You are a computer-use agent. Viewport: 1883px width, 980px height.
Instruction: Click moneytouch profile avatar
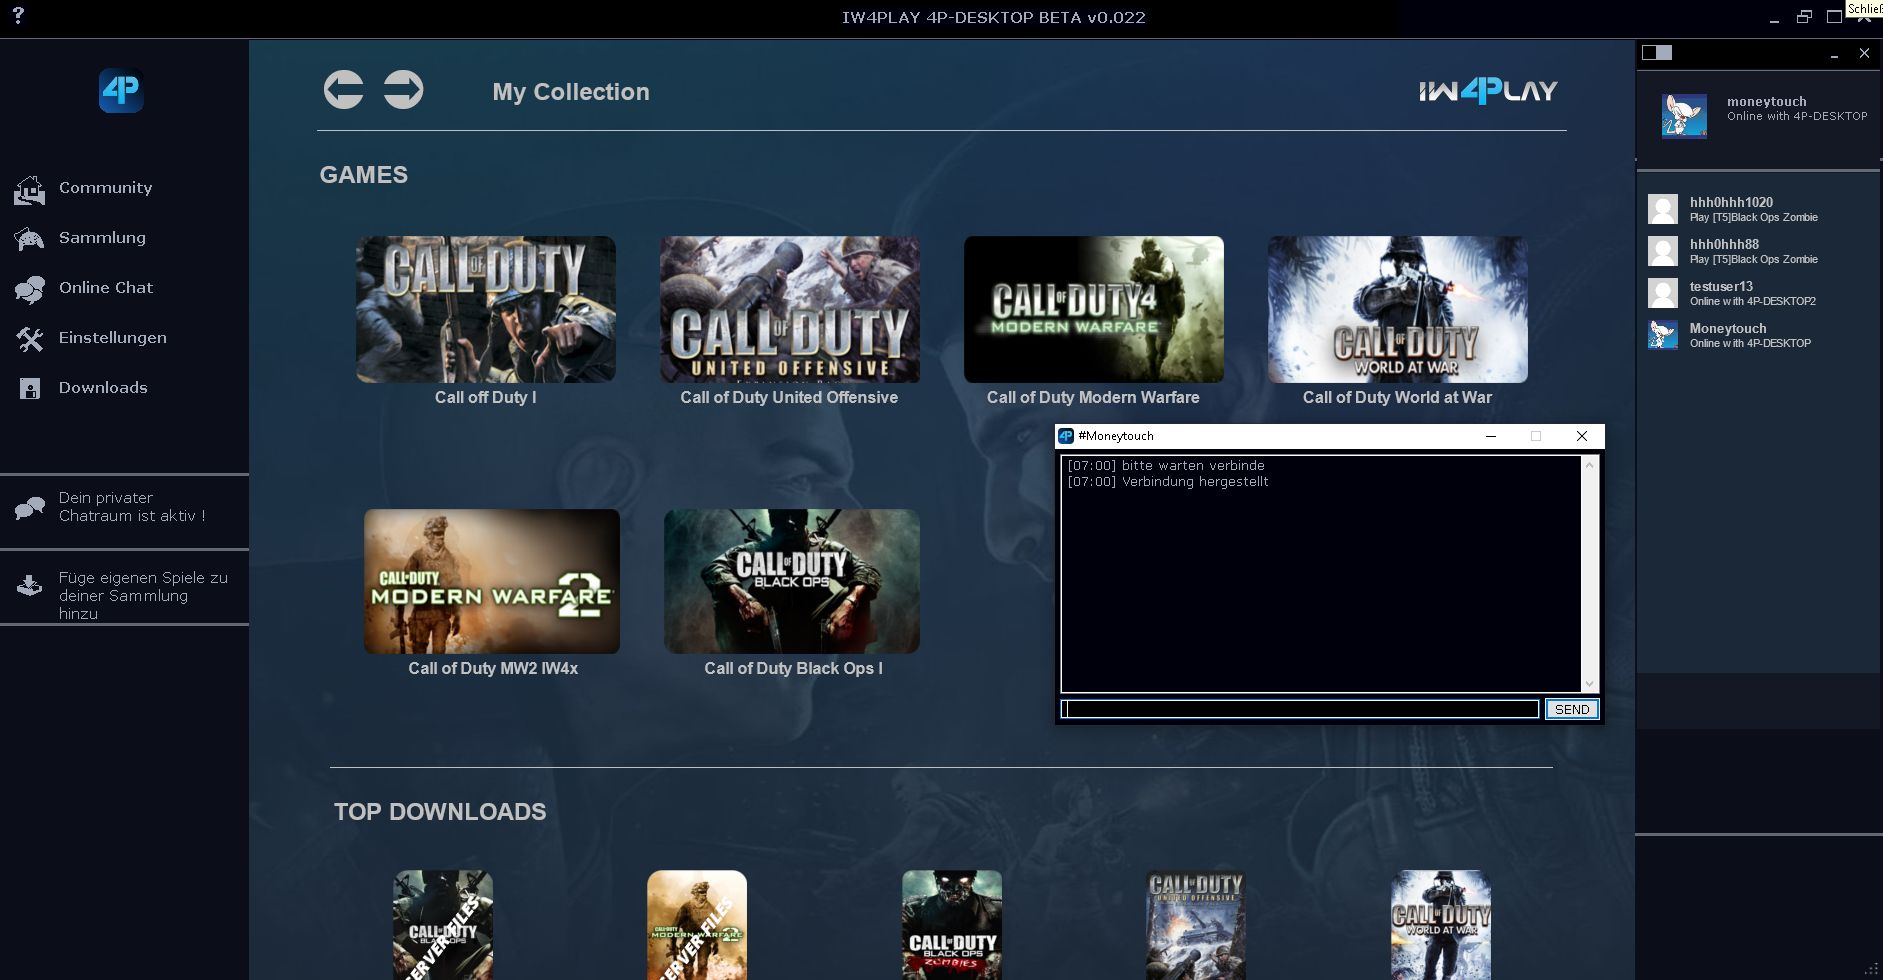coord(1684,116)
